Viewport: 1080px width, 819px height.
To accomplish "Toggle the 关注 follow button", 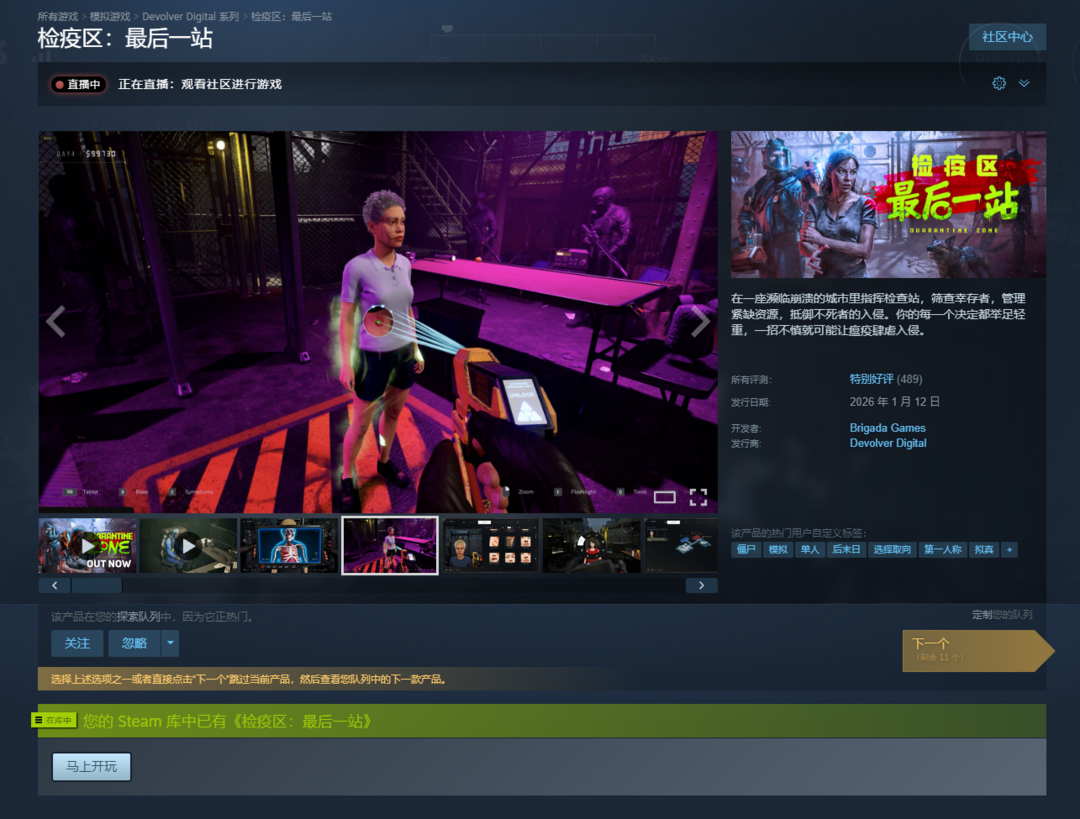I will 77,643.
